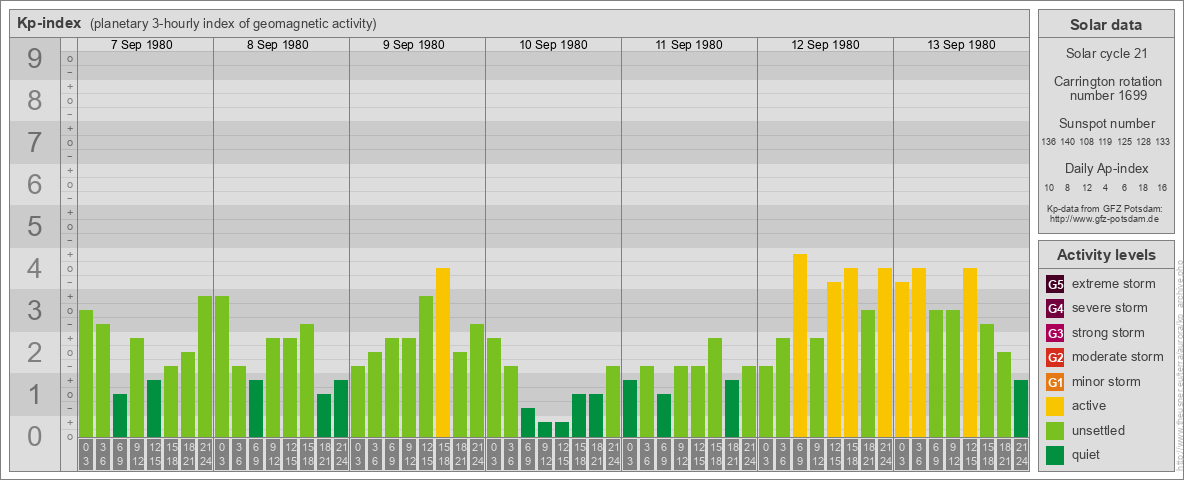Click the 11 Sep 15-18 bar
1184x480 pixels.
coord(714,388)
